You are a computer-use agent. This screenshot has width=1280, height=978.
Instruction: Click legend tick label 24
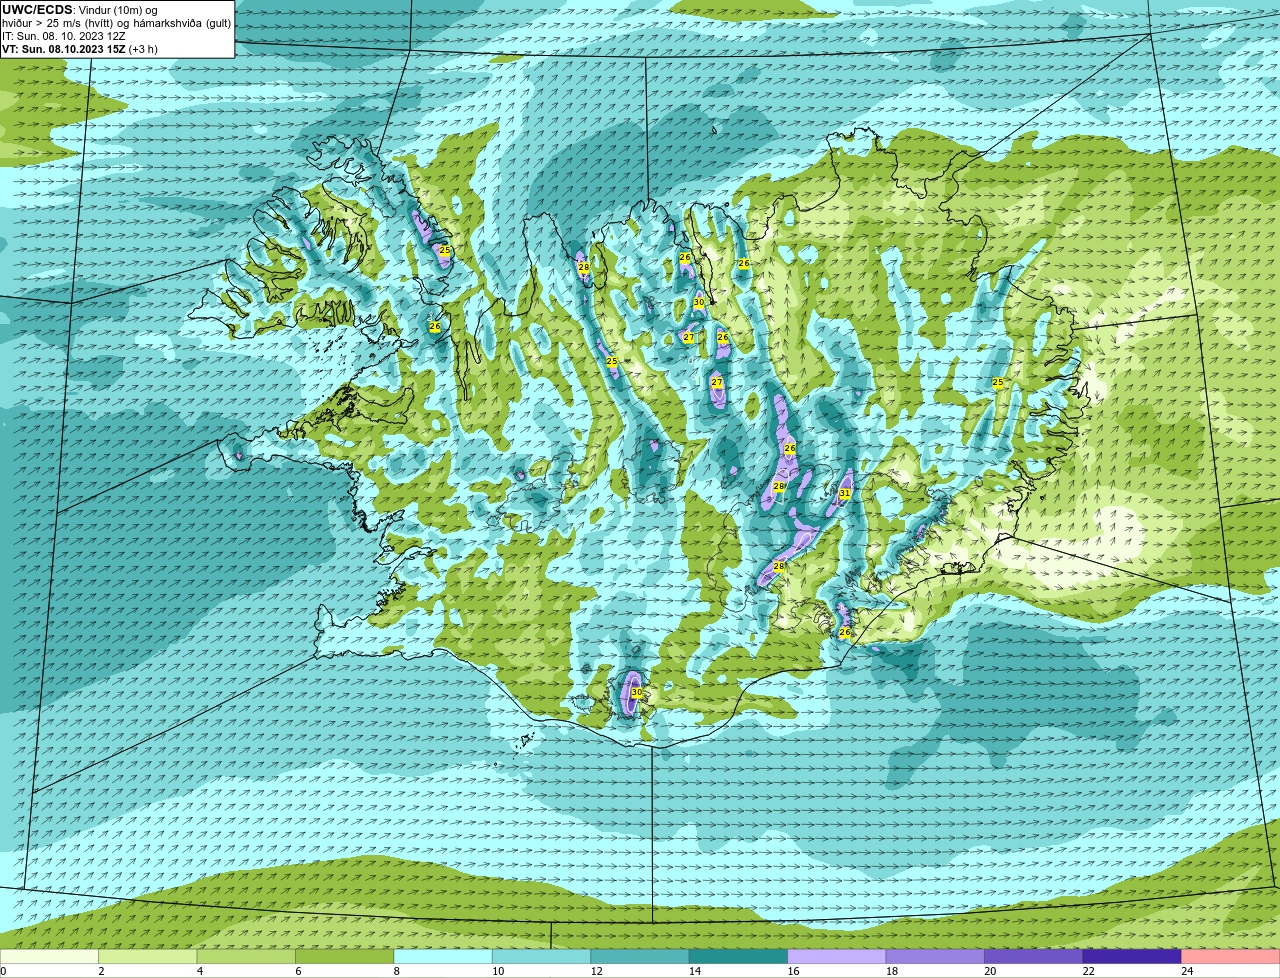(x=1186, y=971)
